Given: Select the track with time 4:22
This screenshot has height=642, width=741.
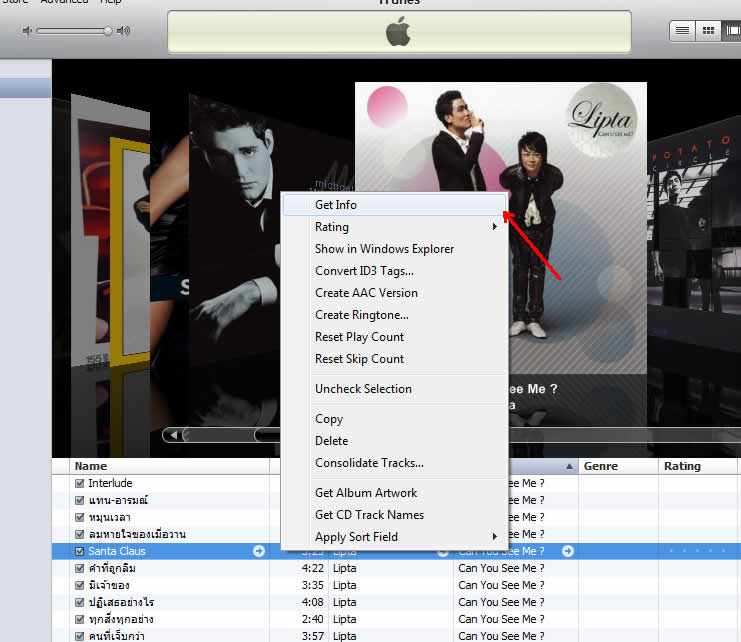Looking at the screenshot, I should [396, 568].
